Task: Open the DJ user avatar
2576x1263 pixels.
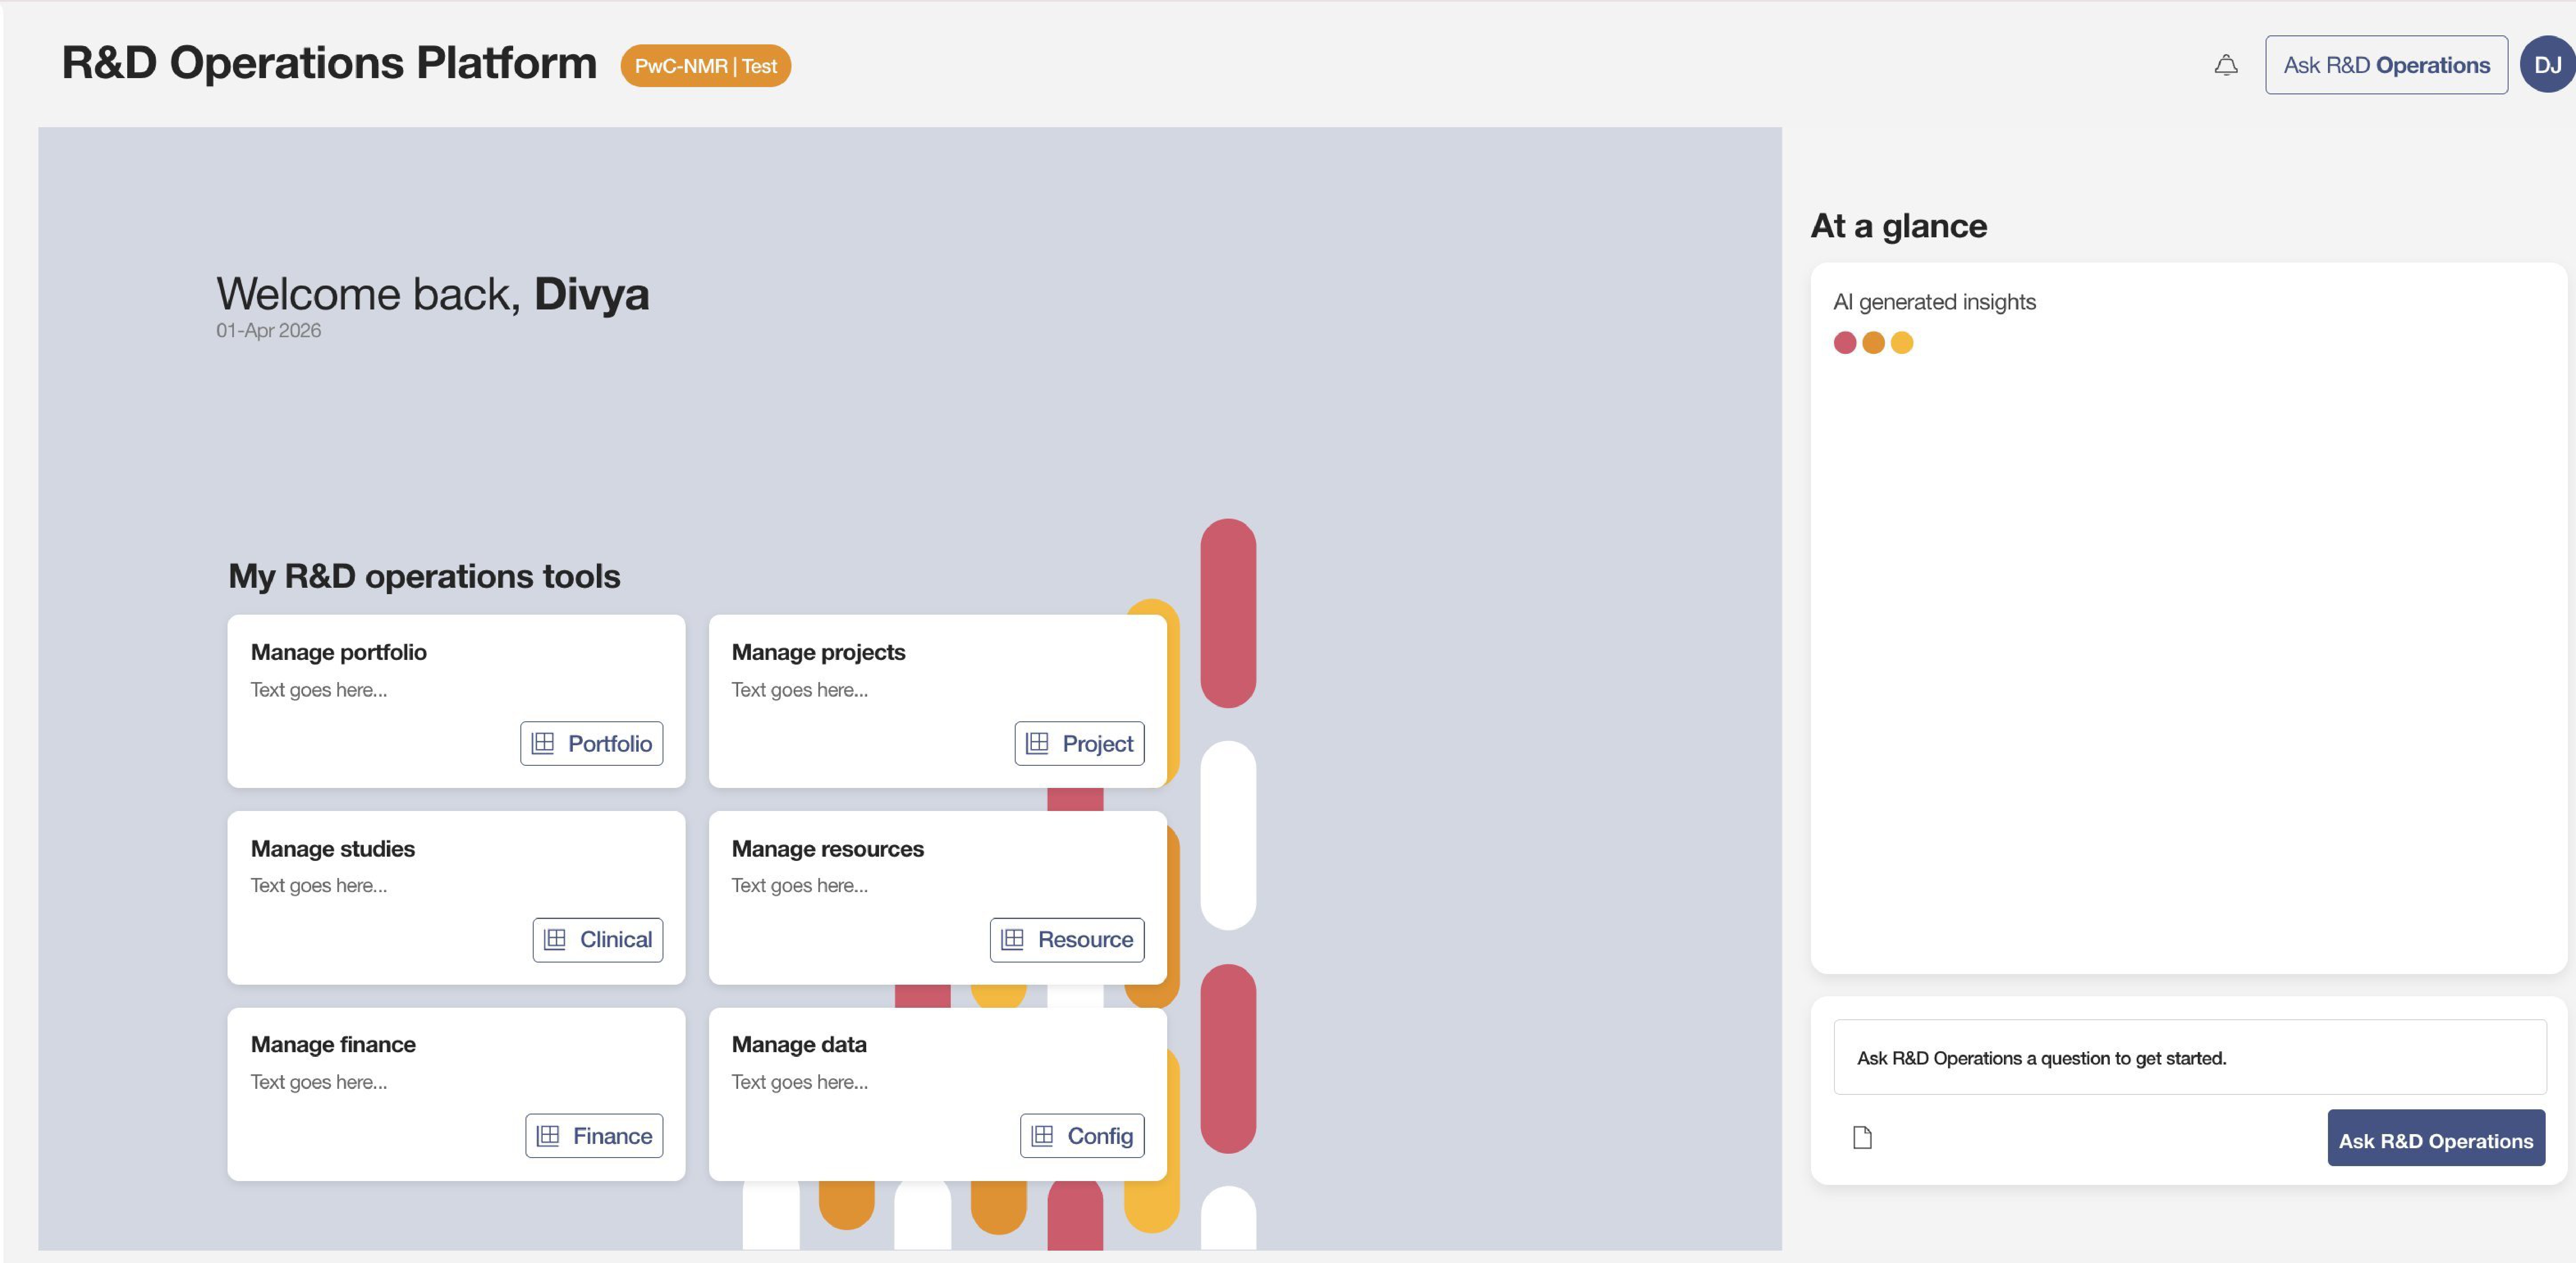Action: pyautogui.click(x=2547, y=65)
